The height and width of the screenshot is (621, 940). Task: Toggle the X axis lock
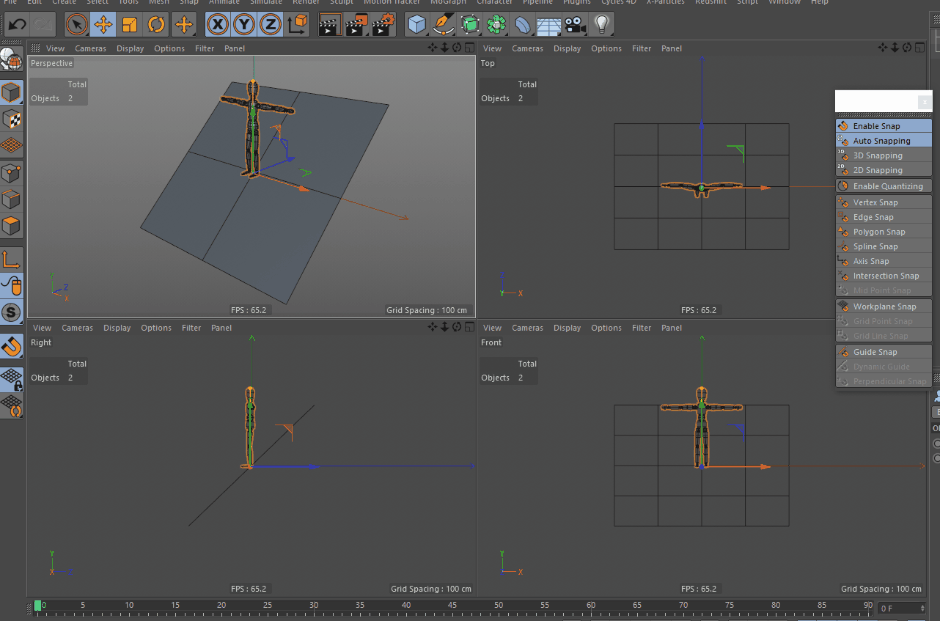[x=218, y=25]
